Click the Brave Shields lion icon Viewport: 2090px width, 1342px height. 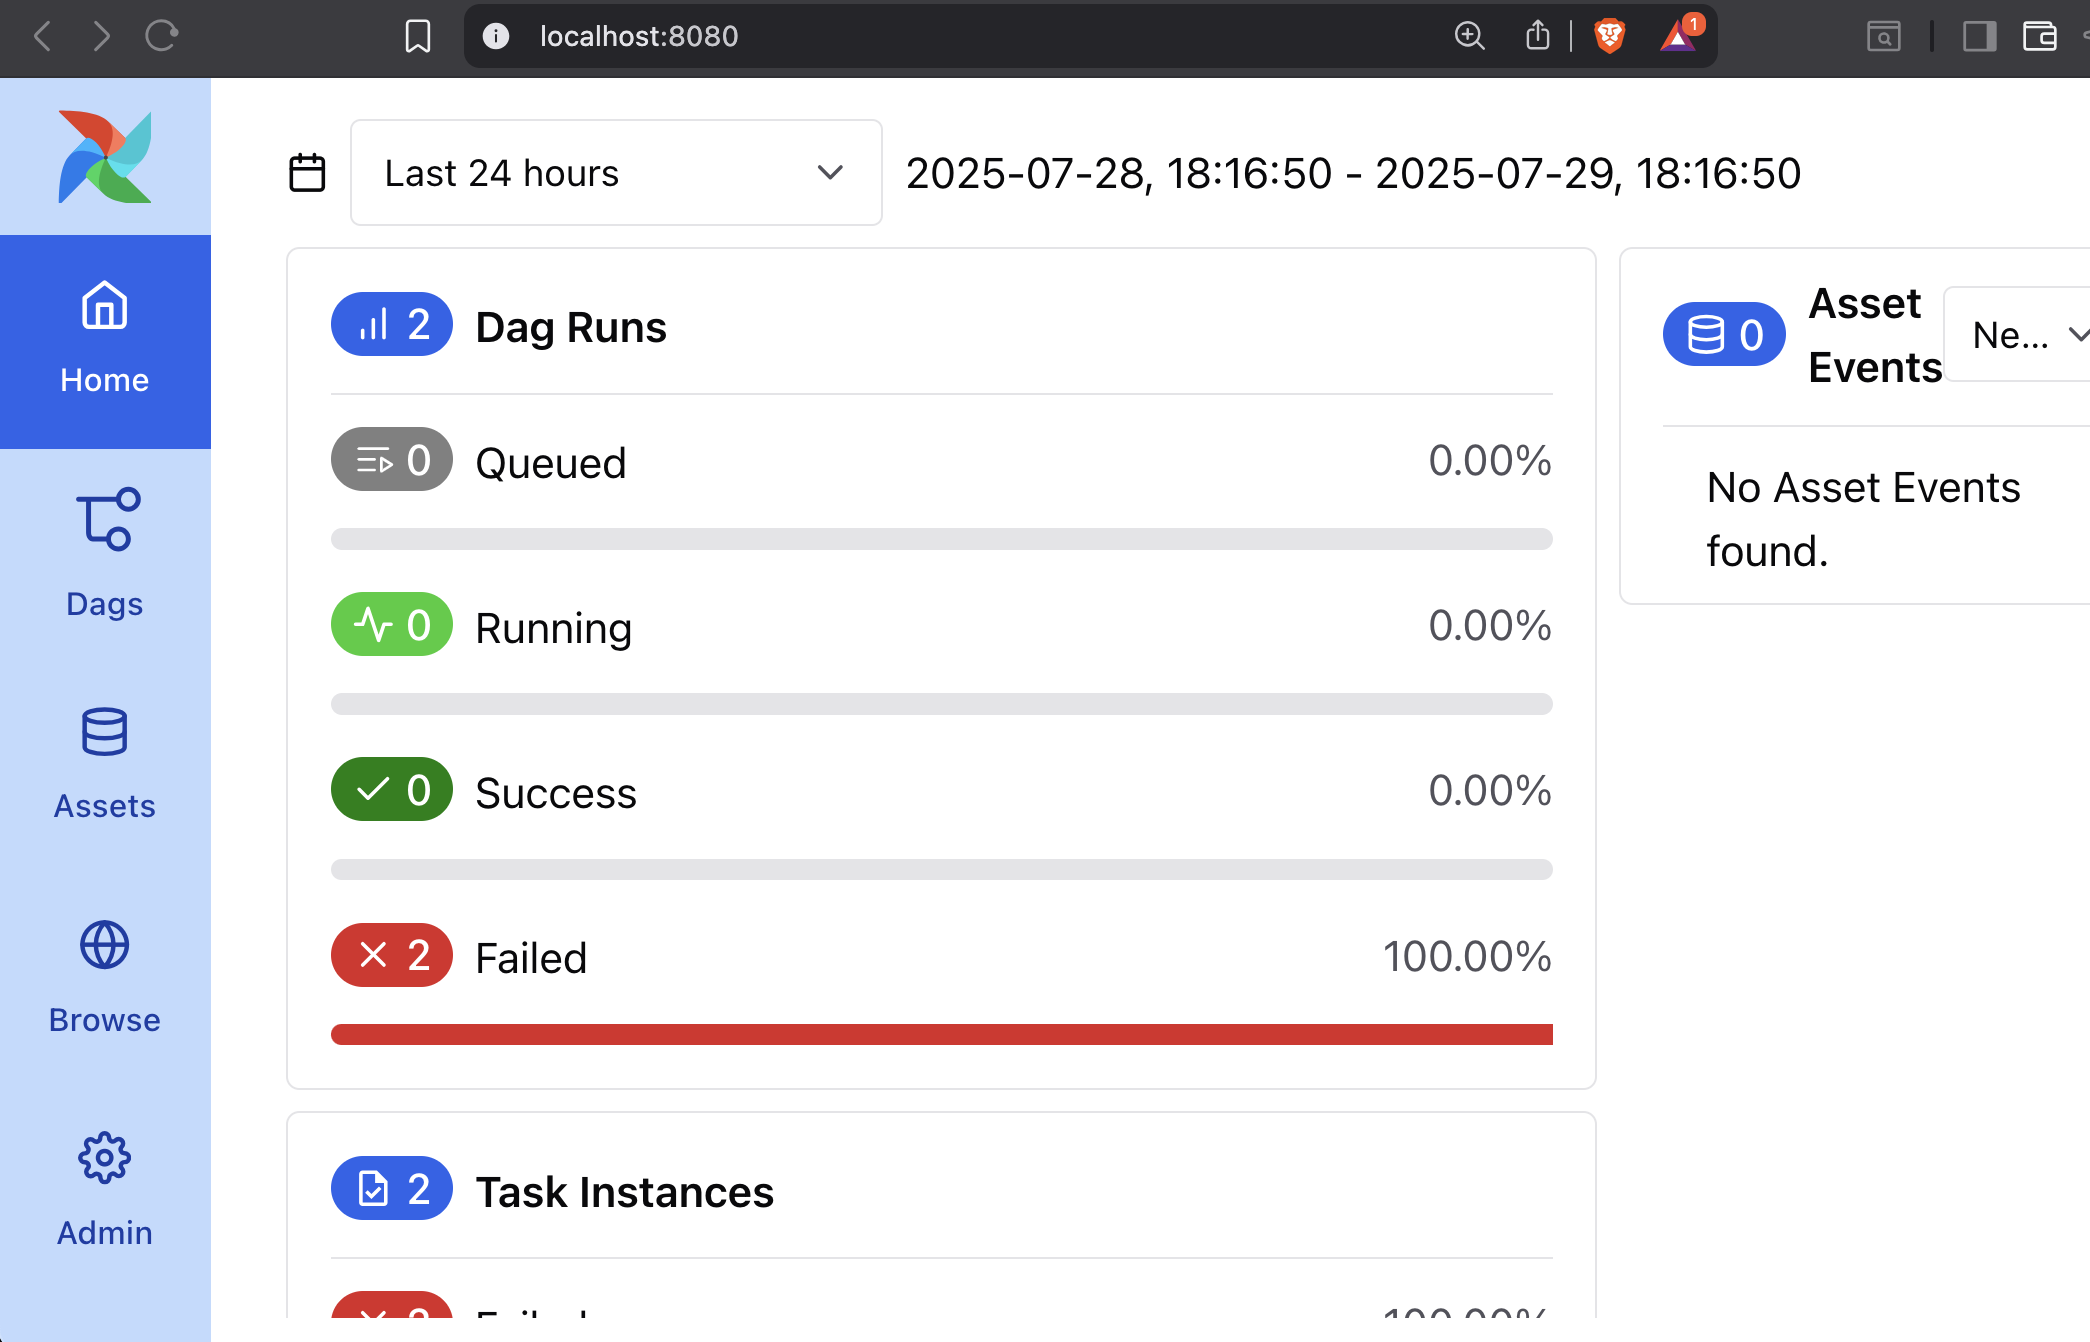(1609, 37)
